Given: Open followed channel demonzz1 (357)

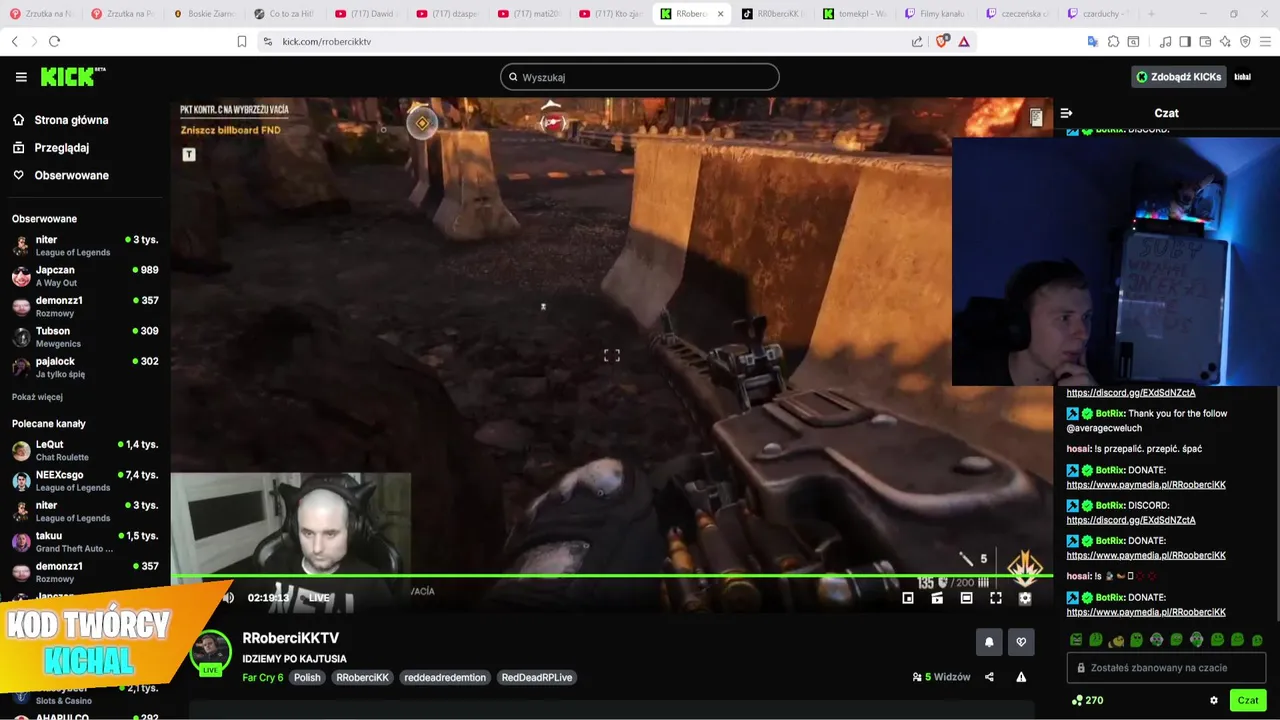Looking at the screenshot, I should 85,307.
